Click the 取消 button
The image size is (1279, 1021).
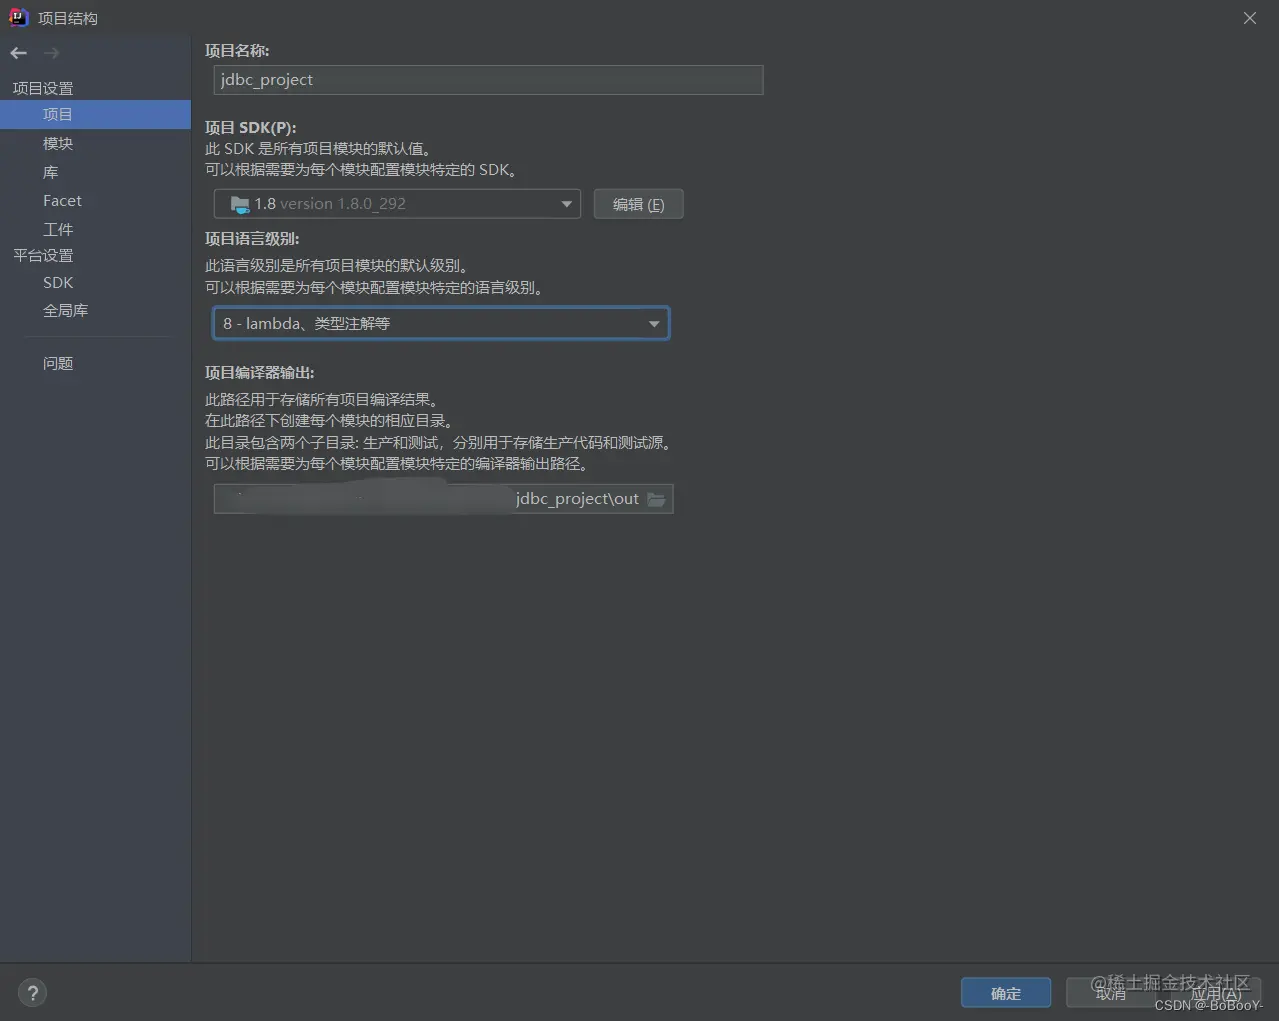tap(1110, 993)
